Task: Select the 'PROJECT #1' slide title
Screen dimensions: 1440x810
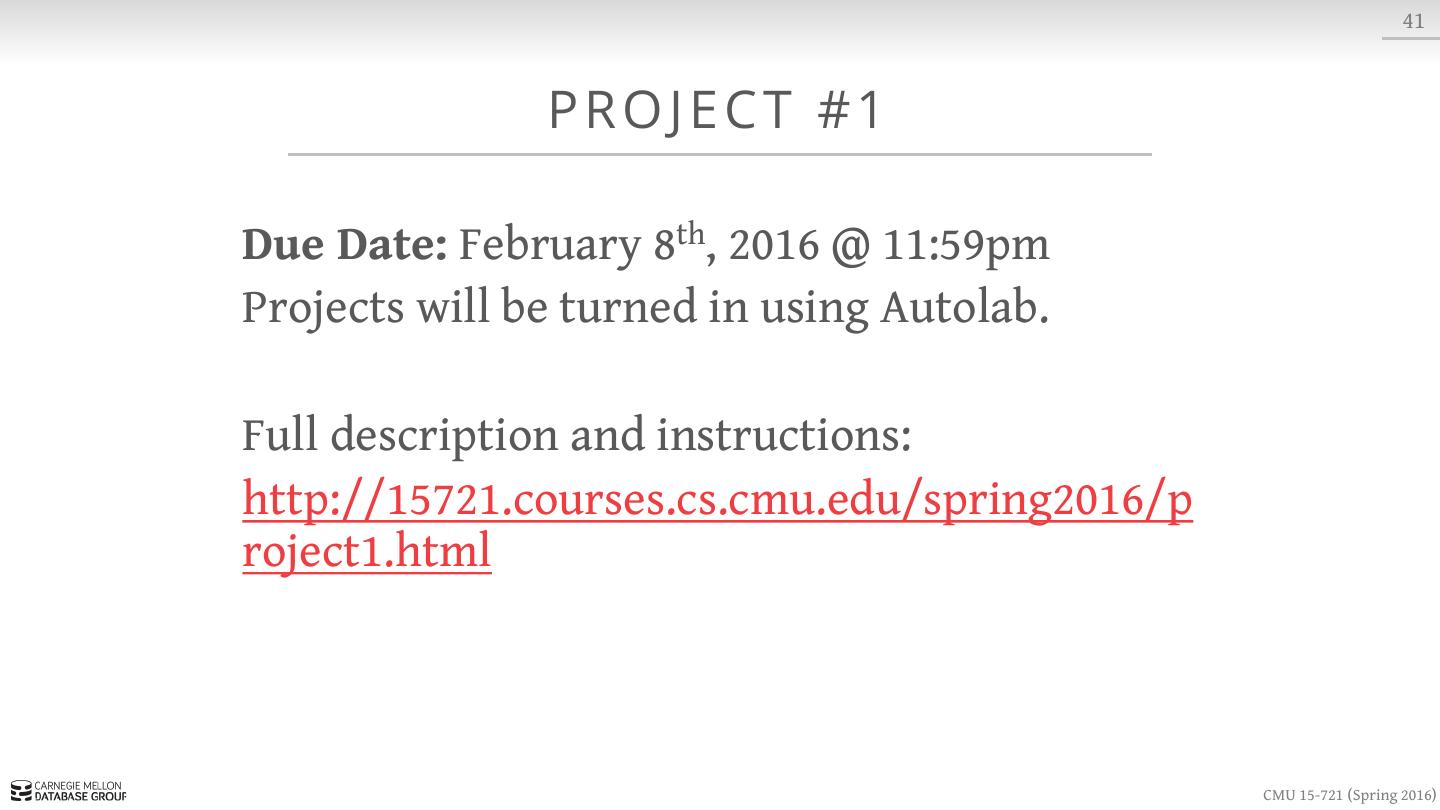Action: 716,110
